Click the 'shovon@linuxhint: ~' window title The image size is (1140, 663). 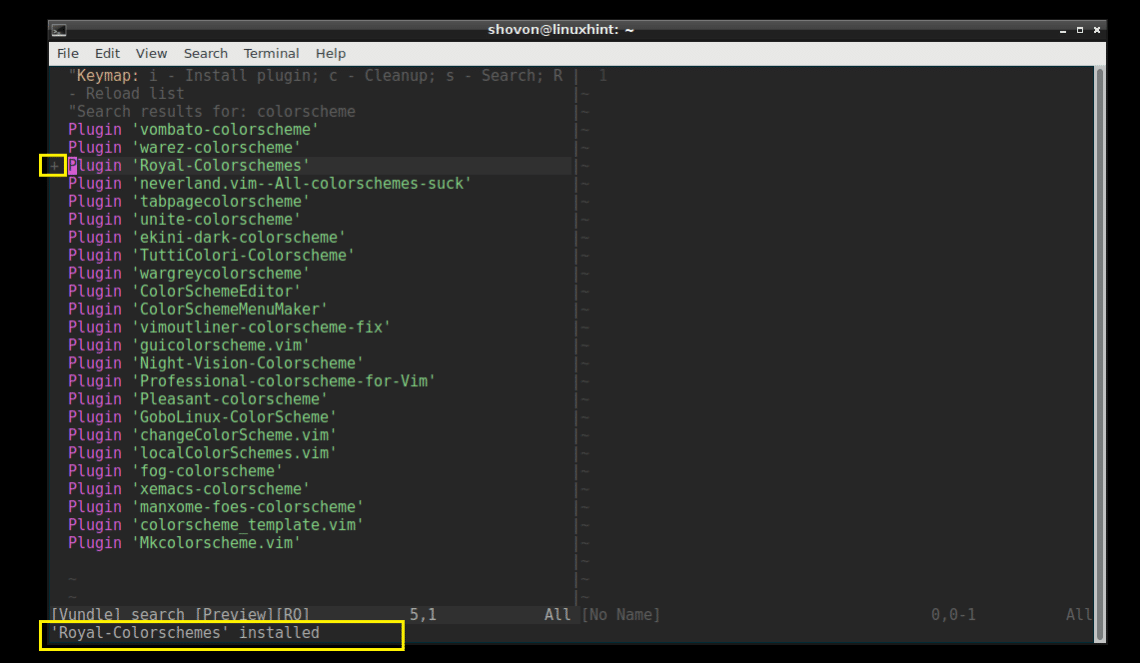point(561,30)
